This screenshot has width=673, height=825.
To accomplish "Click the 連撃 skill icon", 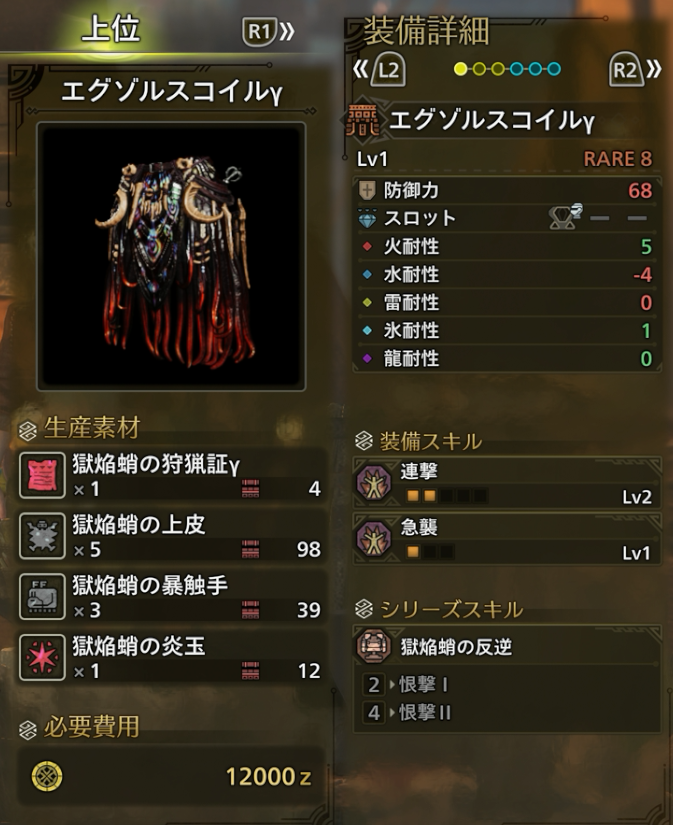I will (374, 482).
